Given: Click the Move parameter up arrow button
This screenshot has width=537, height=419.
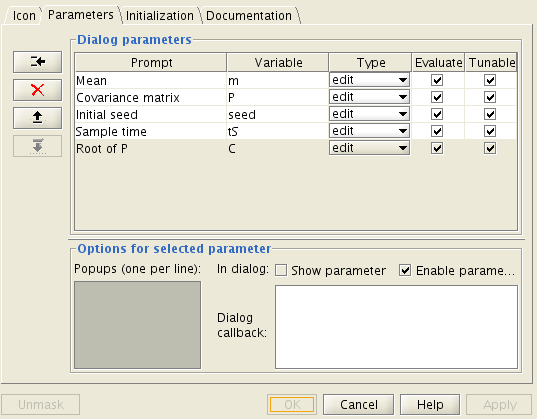Looking at the screenshot, I should [38, 118].
